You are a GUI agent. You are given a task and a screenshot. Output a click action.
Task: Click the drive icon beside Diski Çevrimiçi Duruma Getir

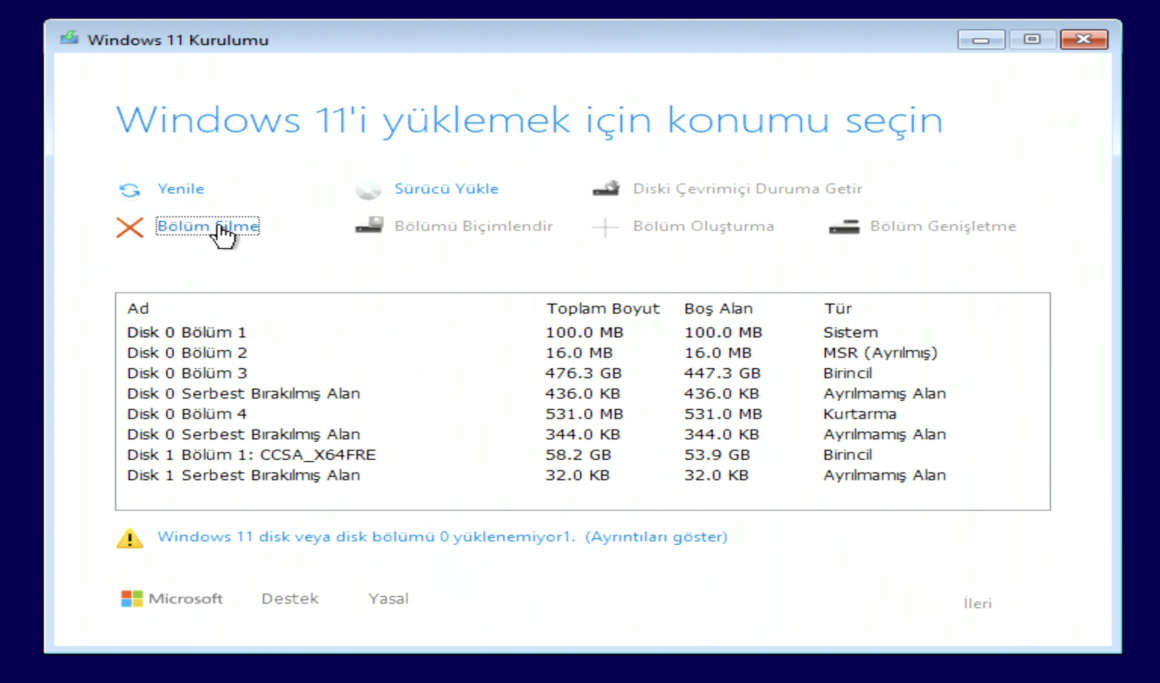[606, 189]
